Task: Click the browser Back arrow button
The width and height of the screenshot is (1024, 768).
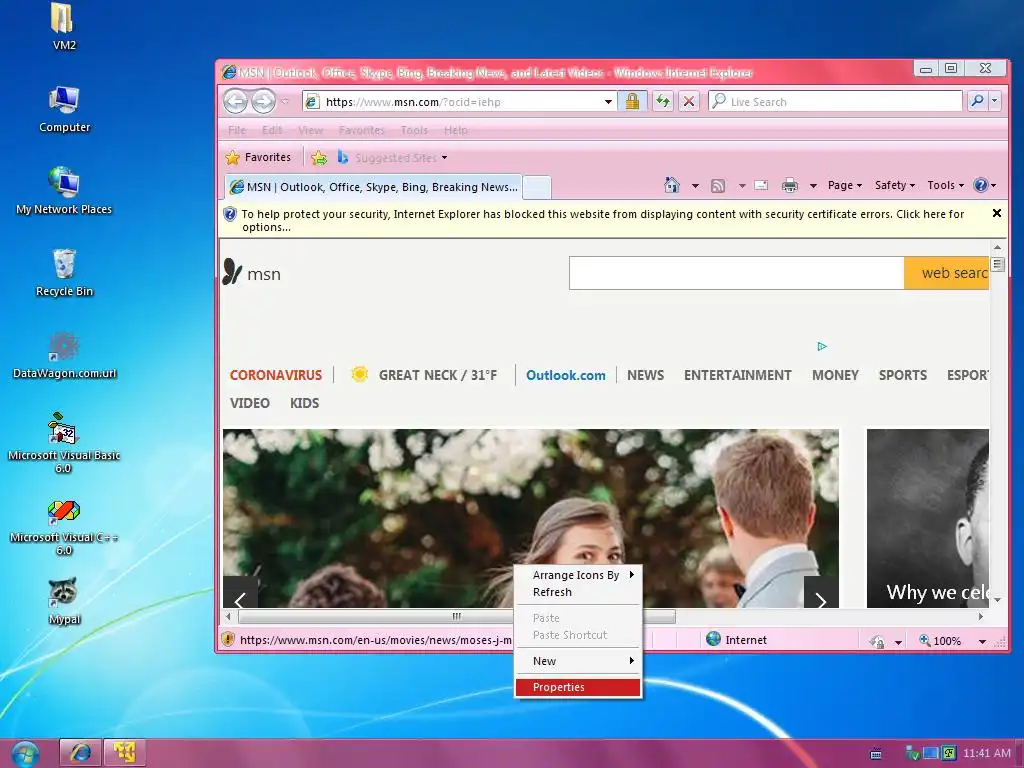Action: pos(236,101)
